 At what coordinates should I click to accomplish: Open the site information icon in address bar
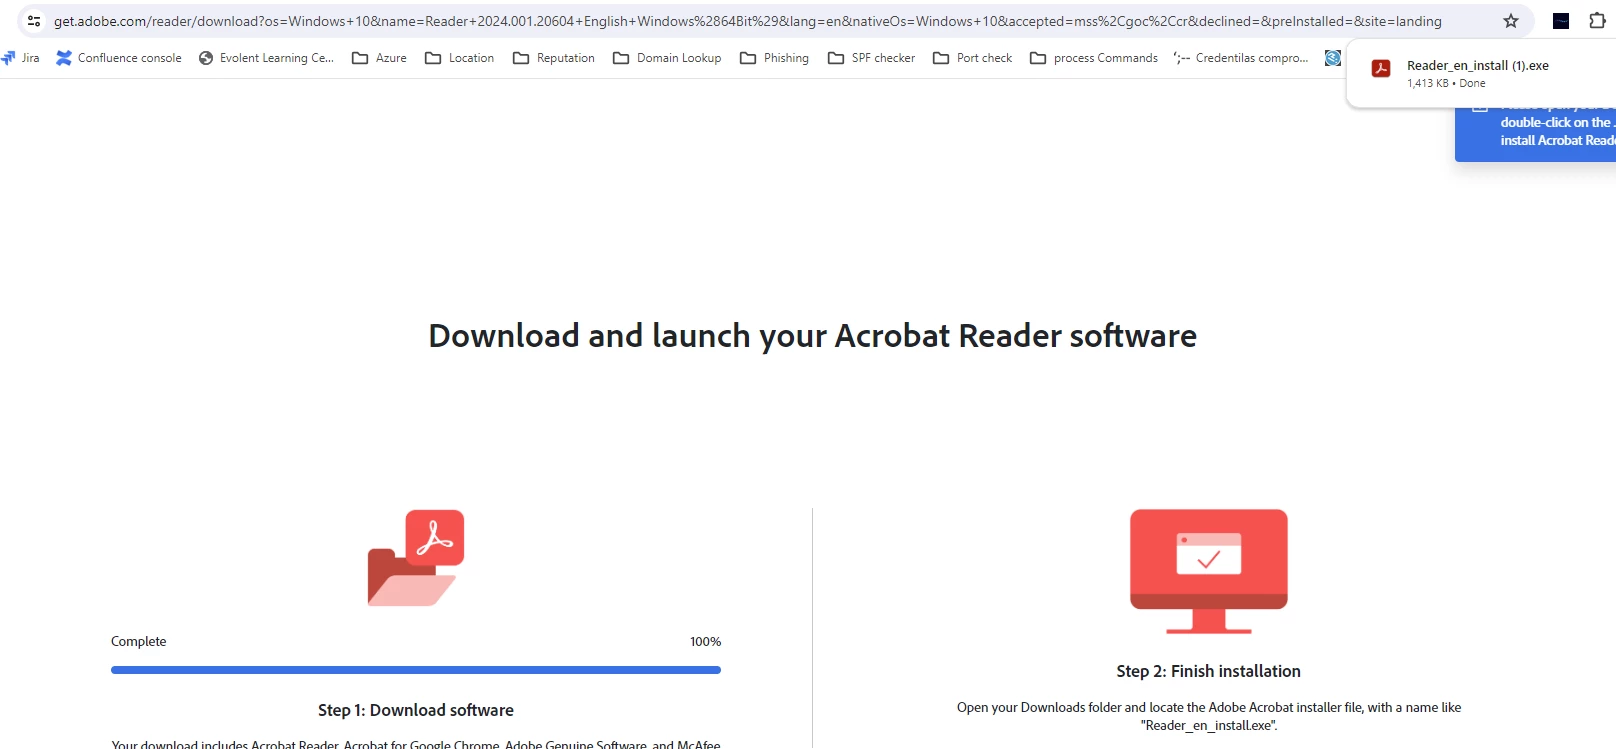point(33,21)
